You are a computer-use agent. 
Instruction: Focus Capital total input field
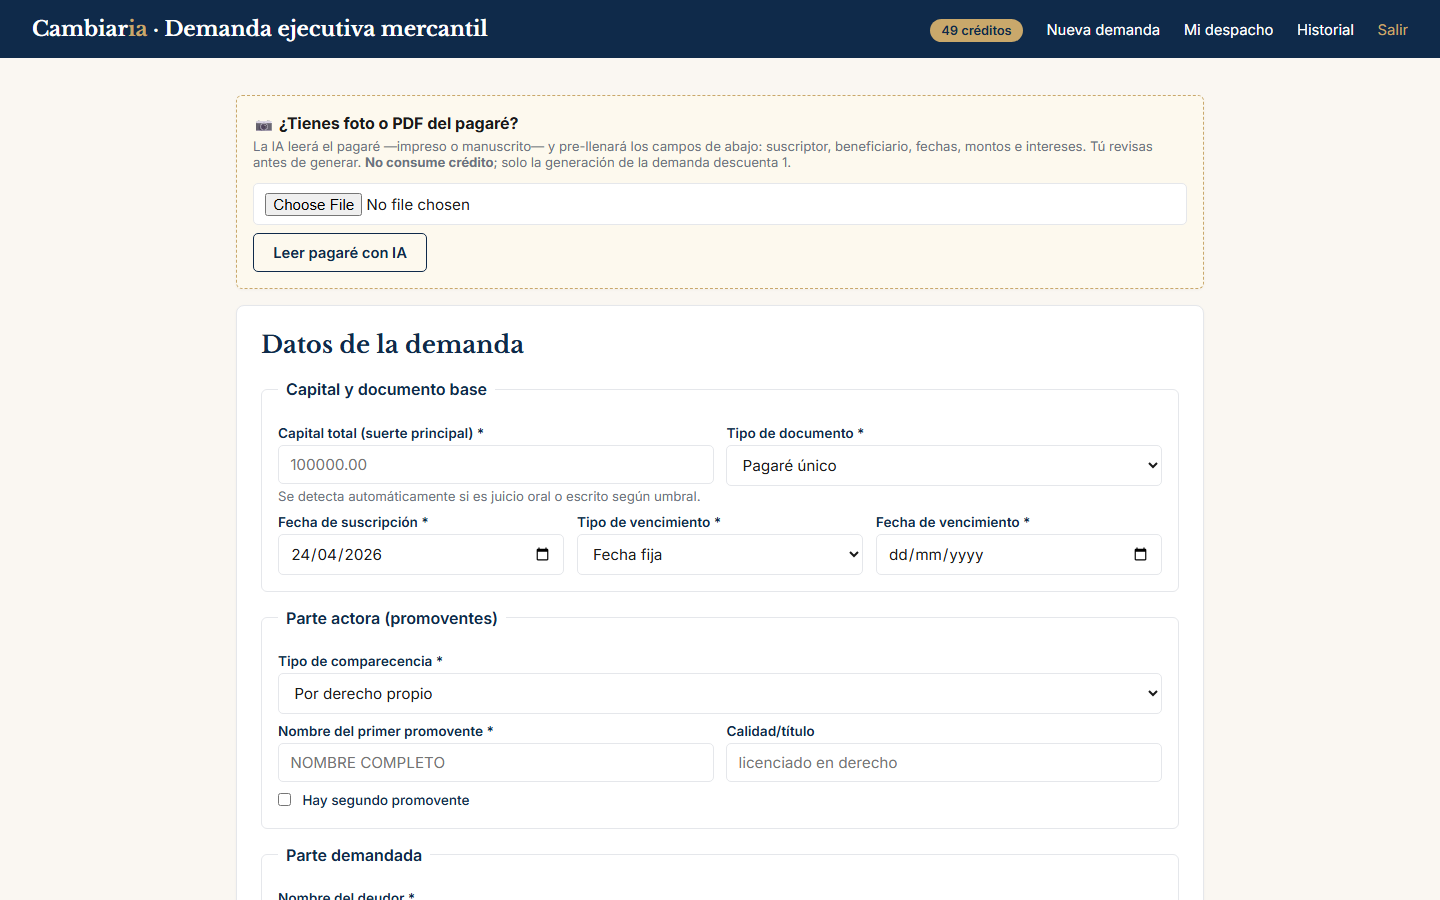click(x=495, y=464)
